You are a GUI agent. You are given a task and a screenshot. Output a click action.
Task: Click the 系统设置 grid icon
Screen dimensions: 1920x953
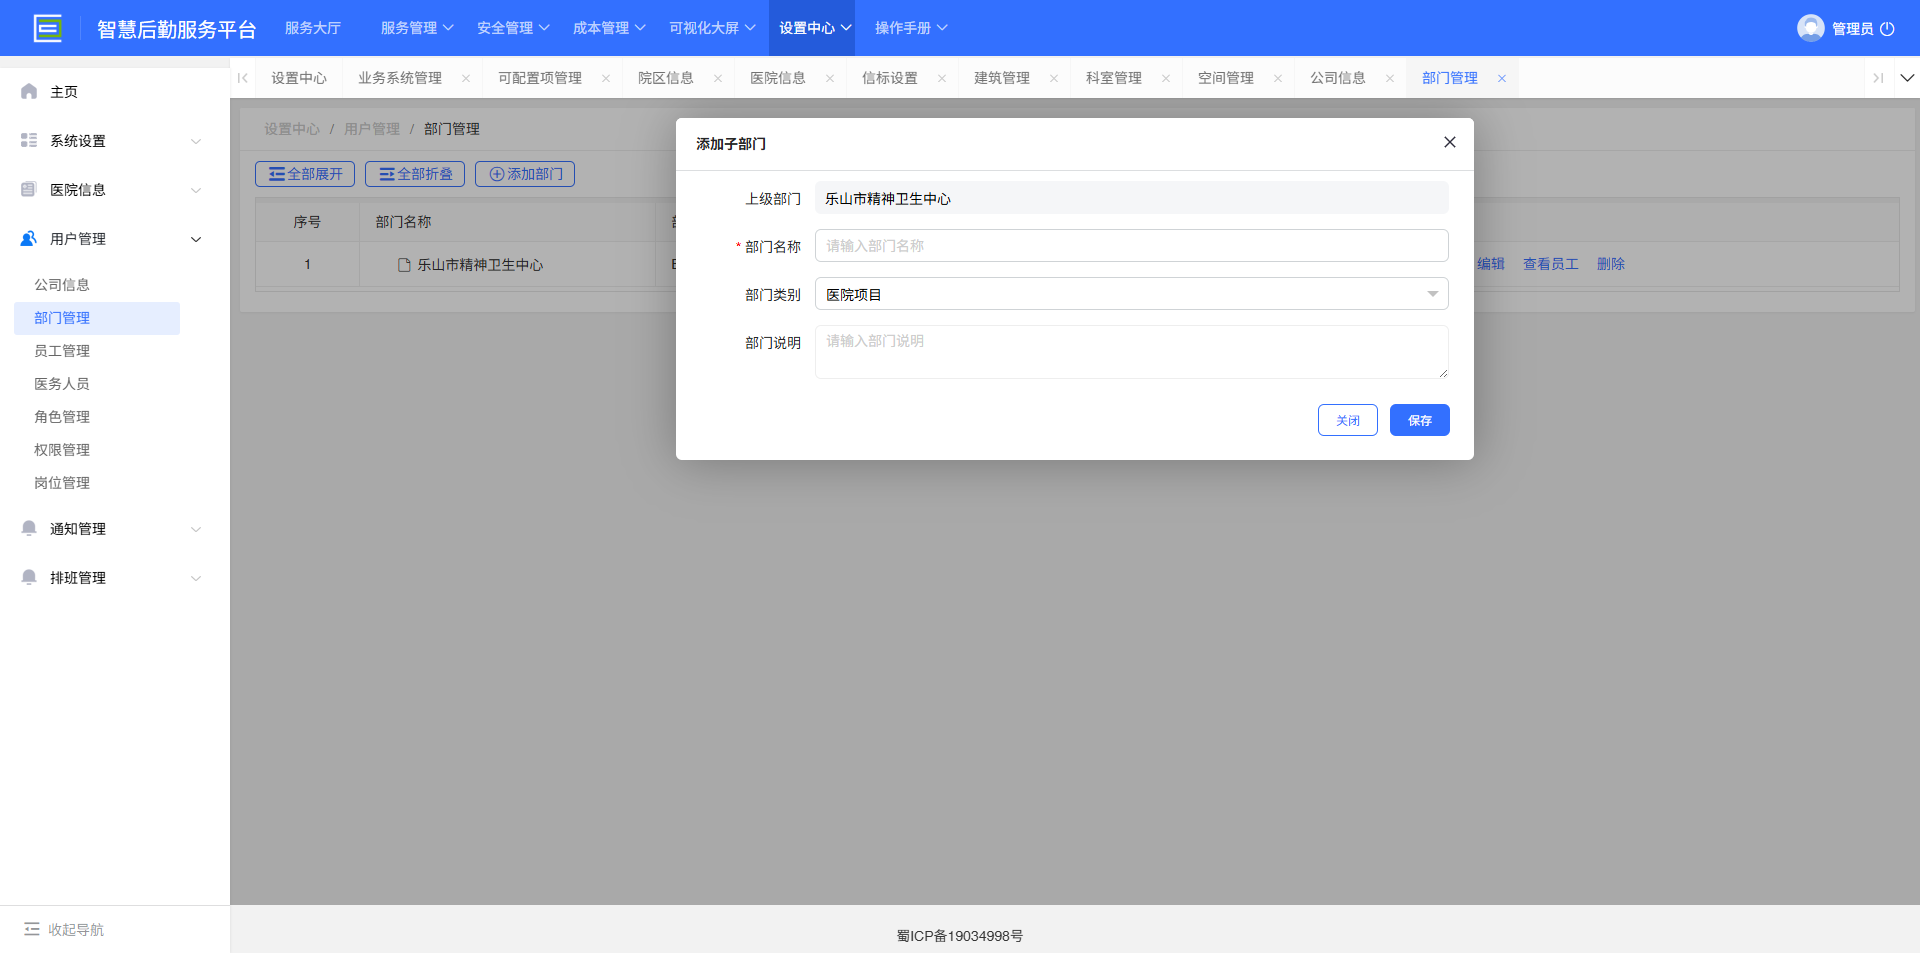[x=29, y=140]
